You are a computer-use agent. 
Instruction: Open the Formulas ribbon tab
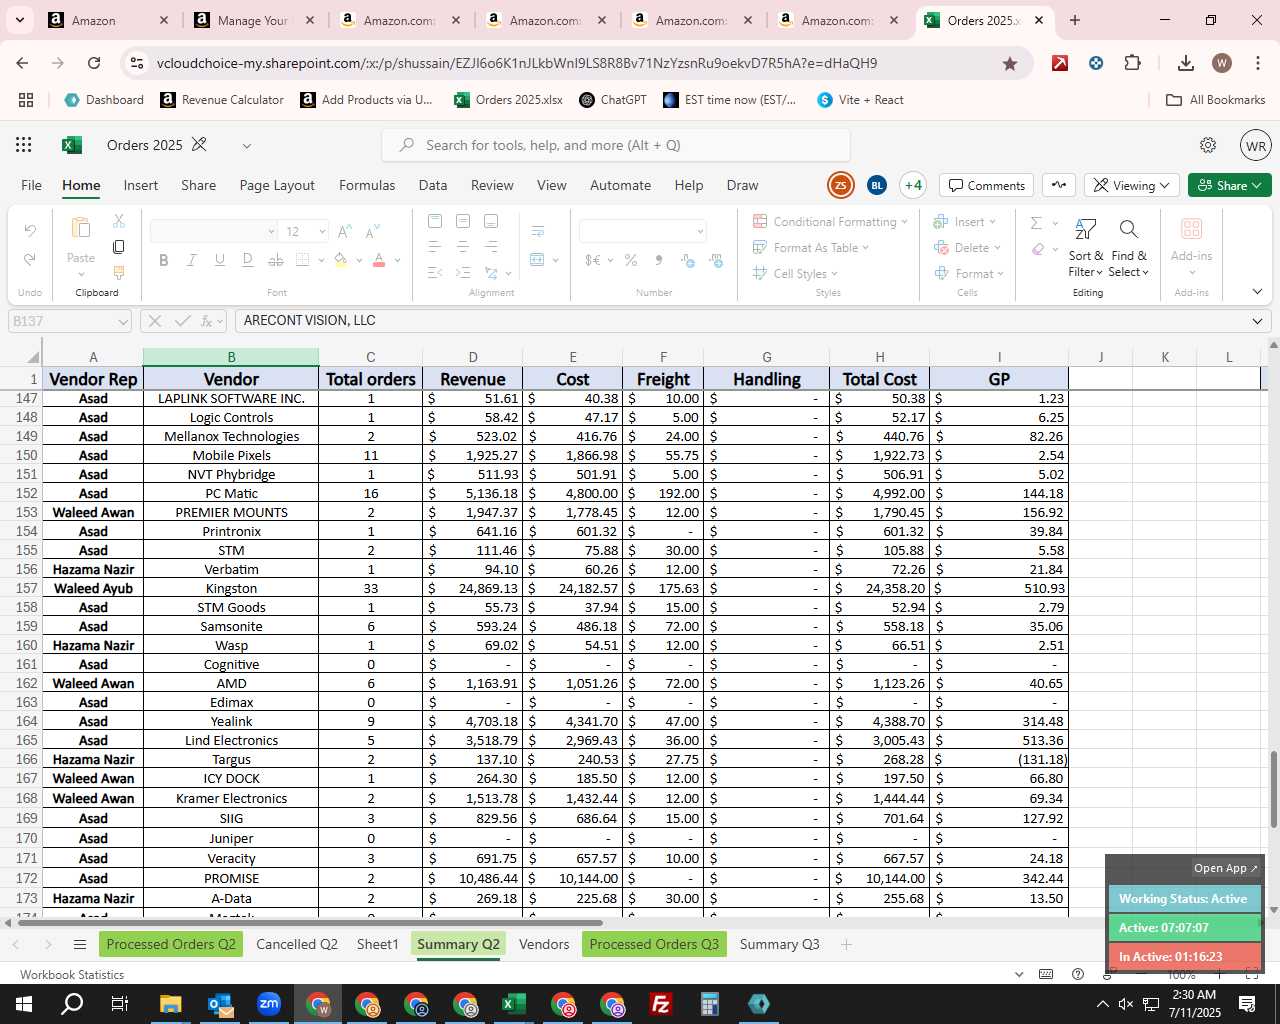pos(367,185)
